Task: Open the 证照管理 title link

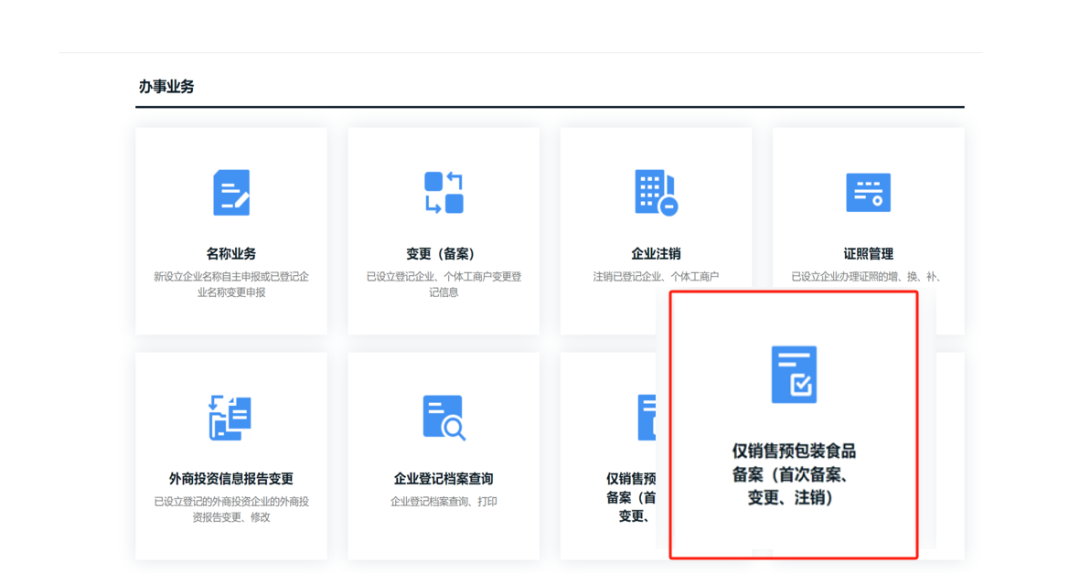Action: click(x=868, y=254)
